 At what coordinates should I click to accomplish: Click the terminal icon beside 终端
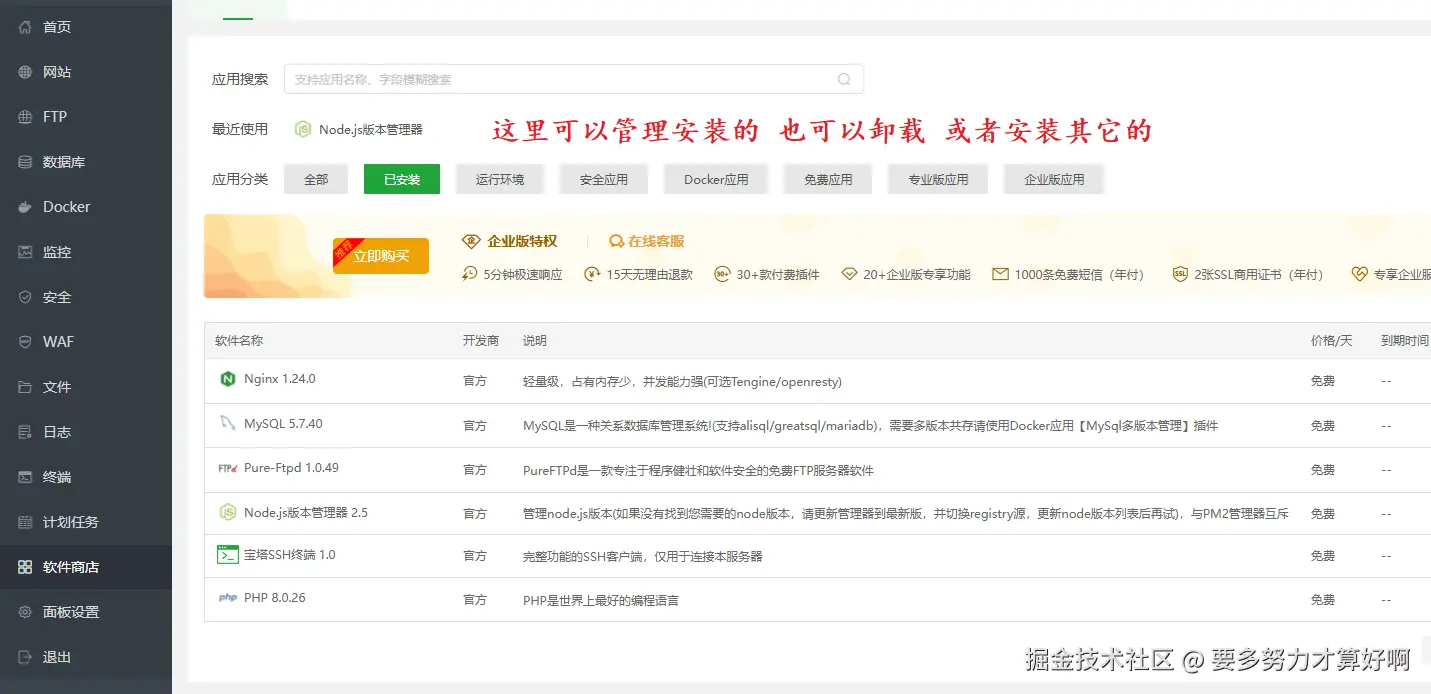(25, 477)
